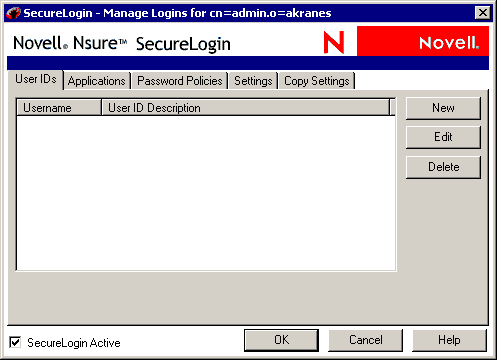This screenshot has width=497, height=360.
Task: Open Help for SecureLogin
Action: tap(449, 340)
